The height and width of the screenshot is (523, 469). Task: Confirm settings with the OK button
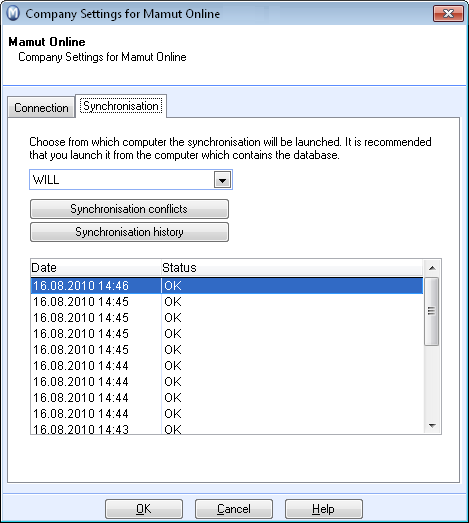click(x=144, y=509)
